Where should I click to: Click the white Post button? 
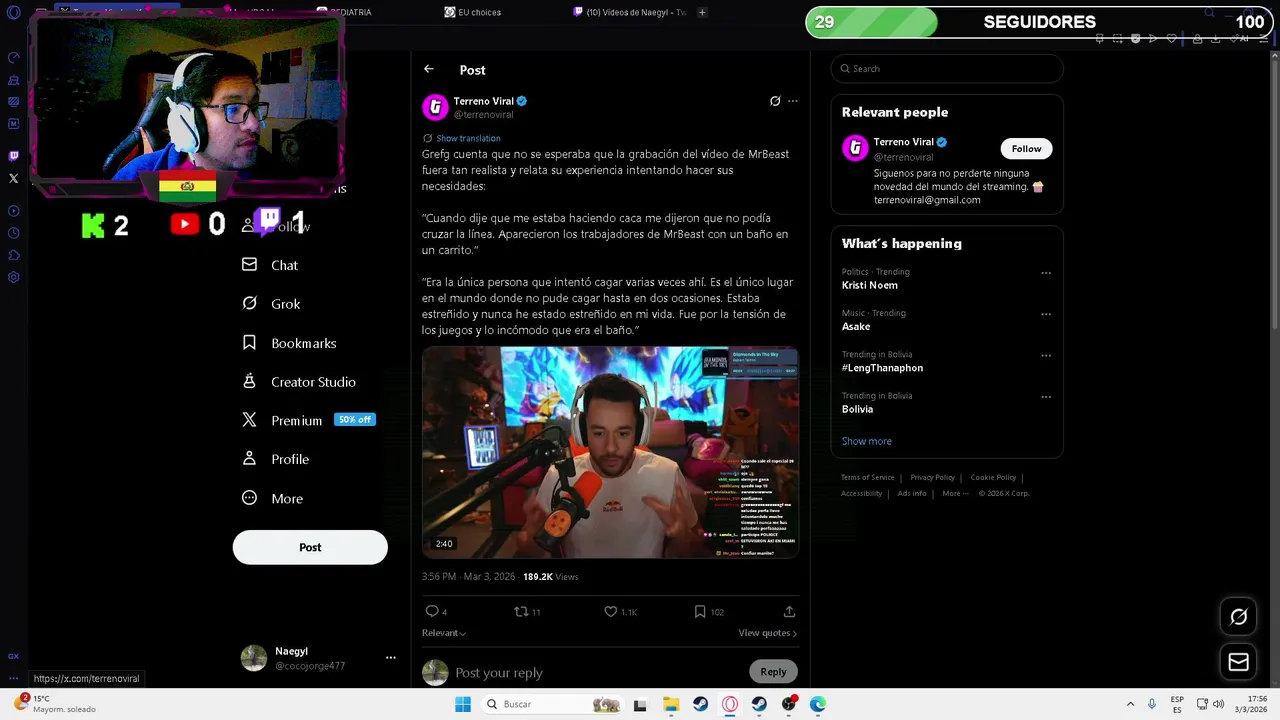(x=310, y=547)
